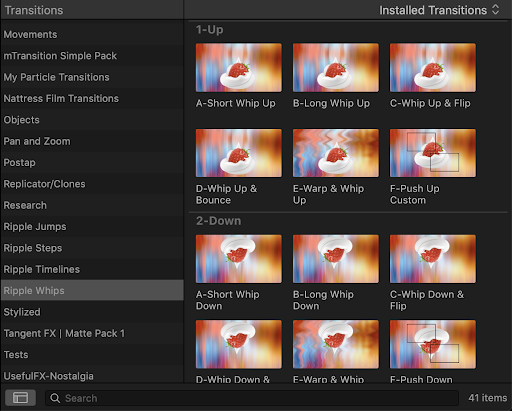Image resolution: width=512 pixels, height=411 pixels.
Task: Click the Transitions panel title
Action: 34,10
